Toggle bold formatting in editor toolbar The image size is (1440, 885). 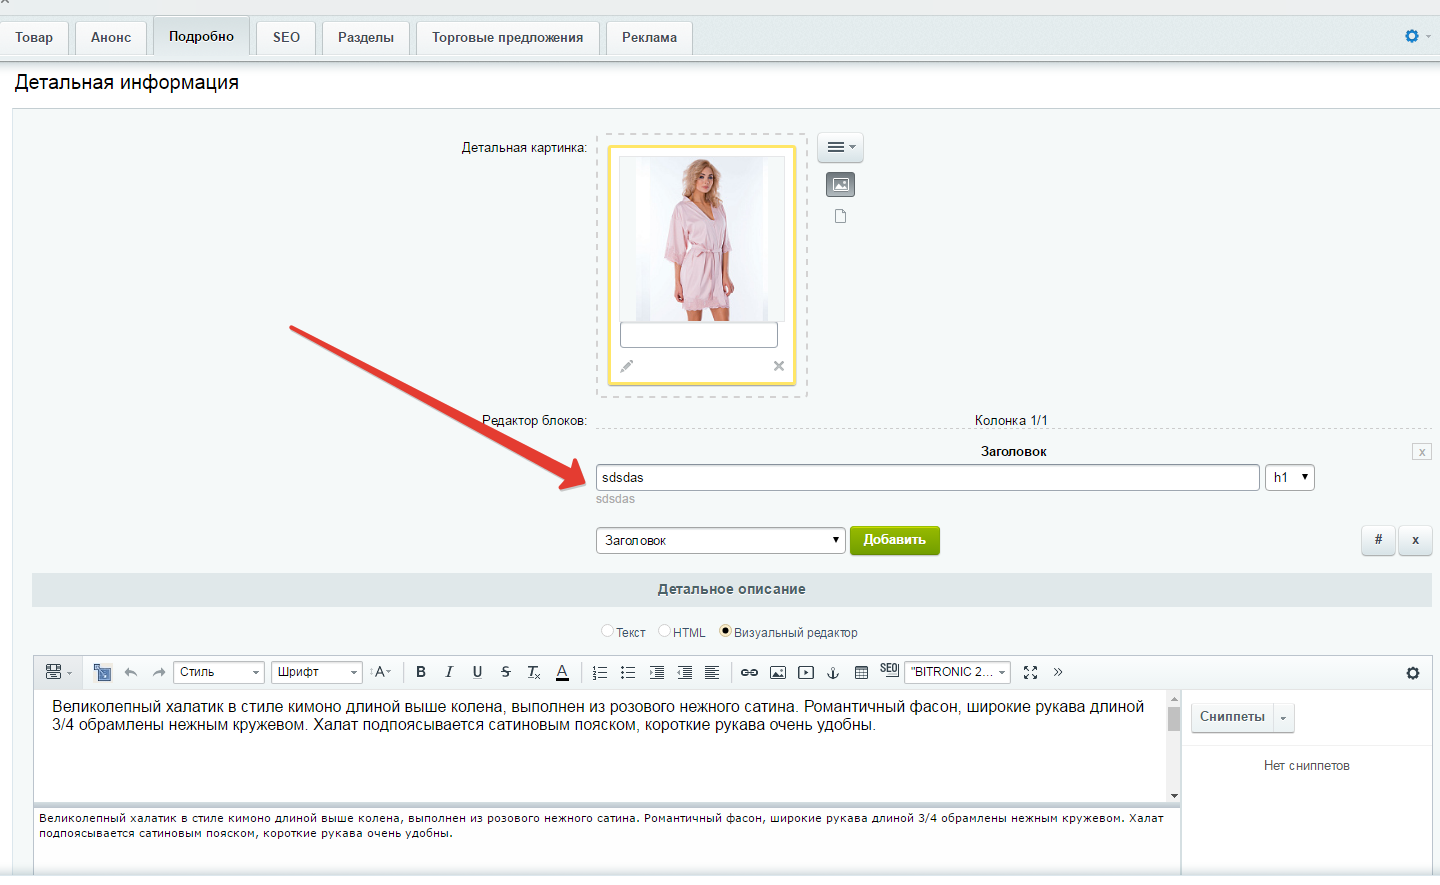pyautogui.click(x=421, y=672)
